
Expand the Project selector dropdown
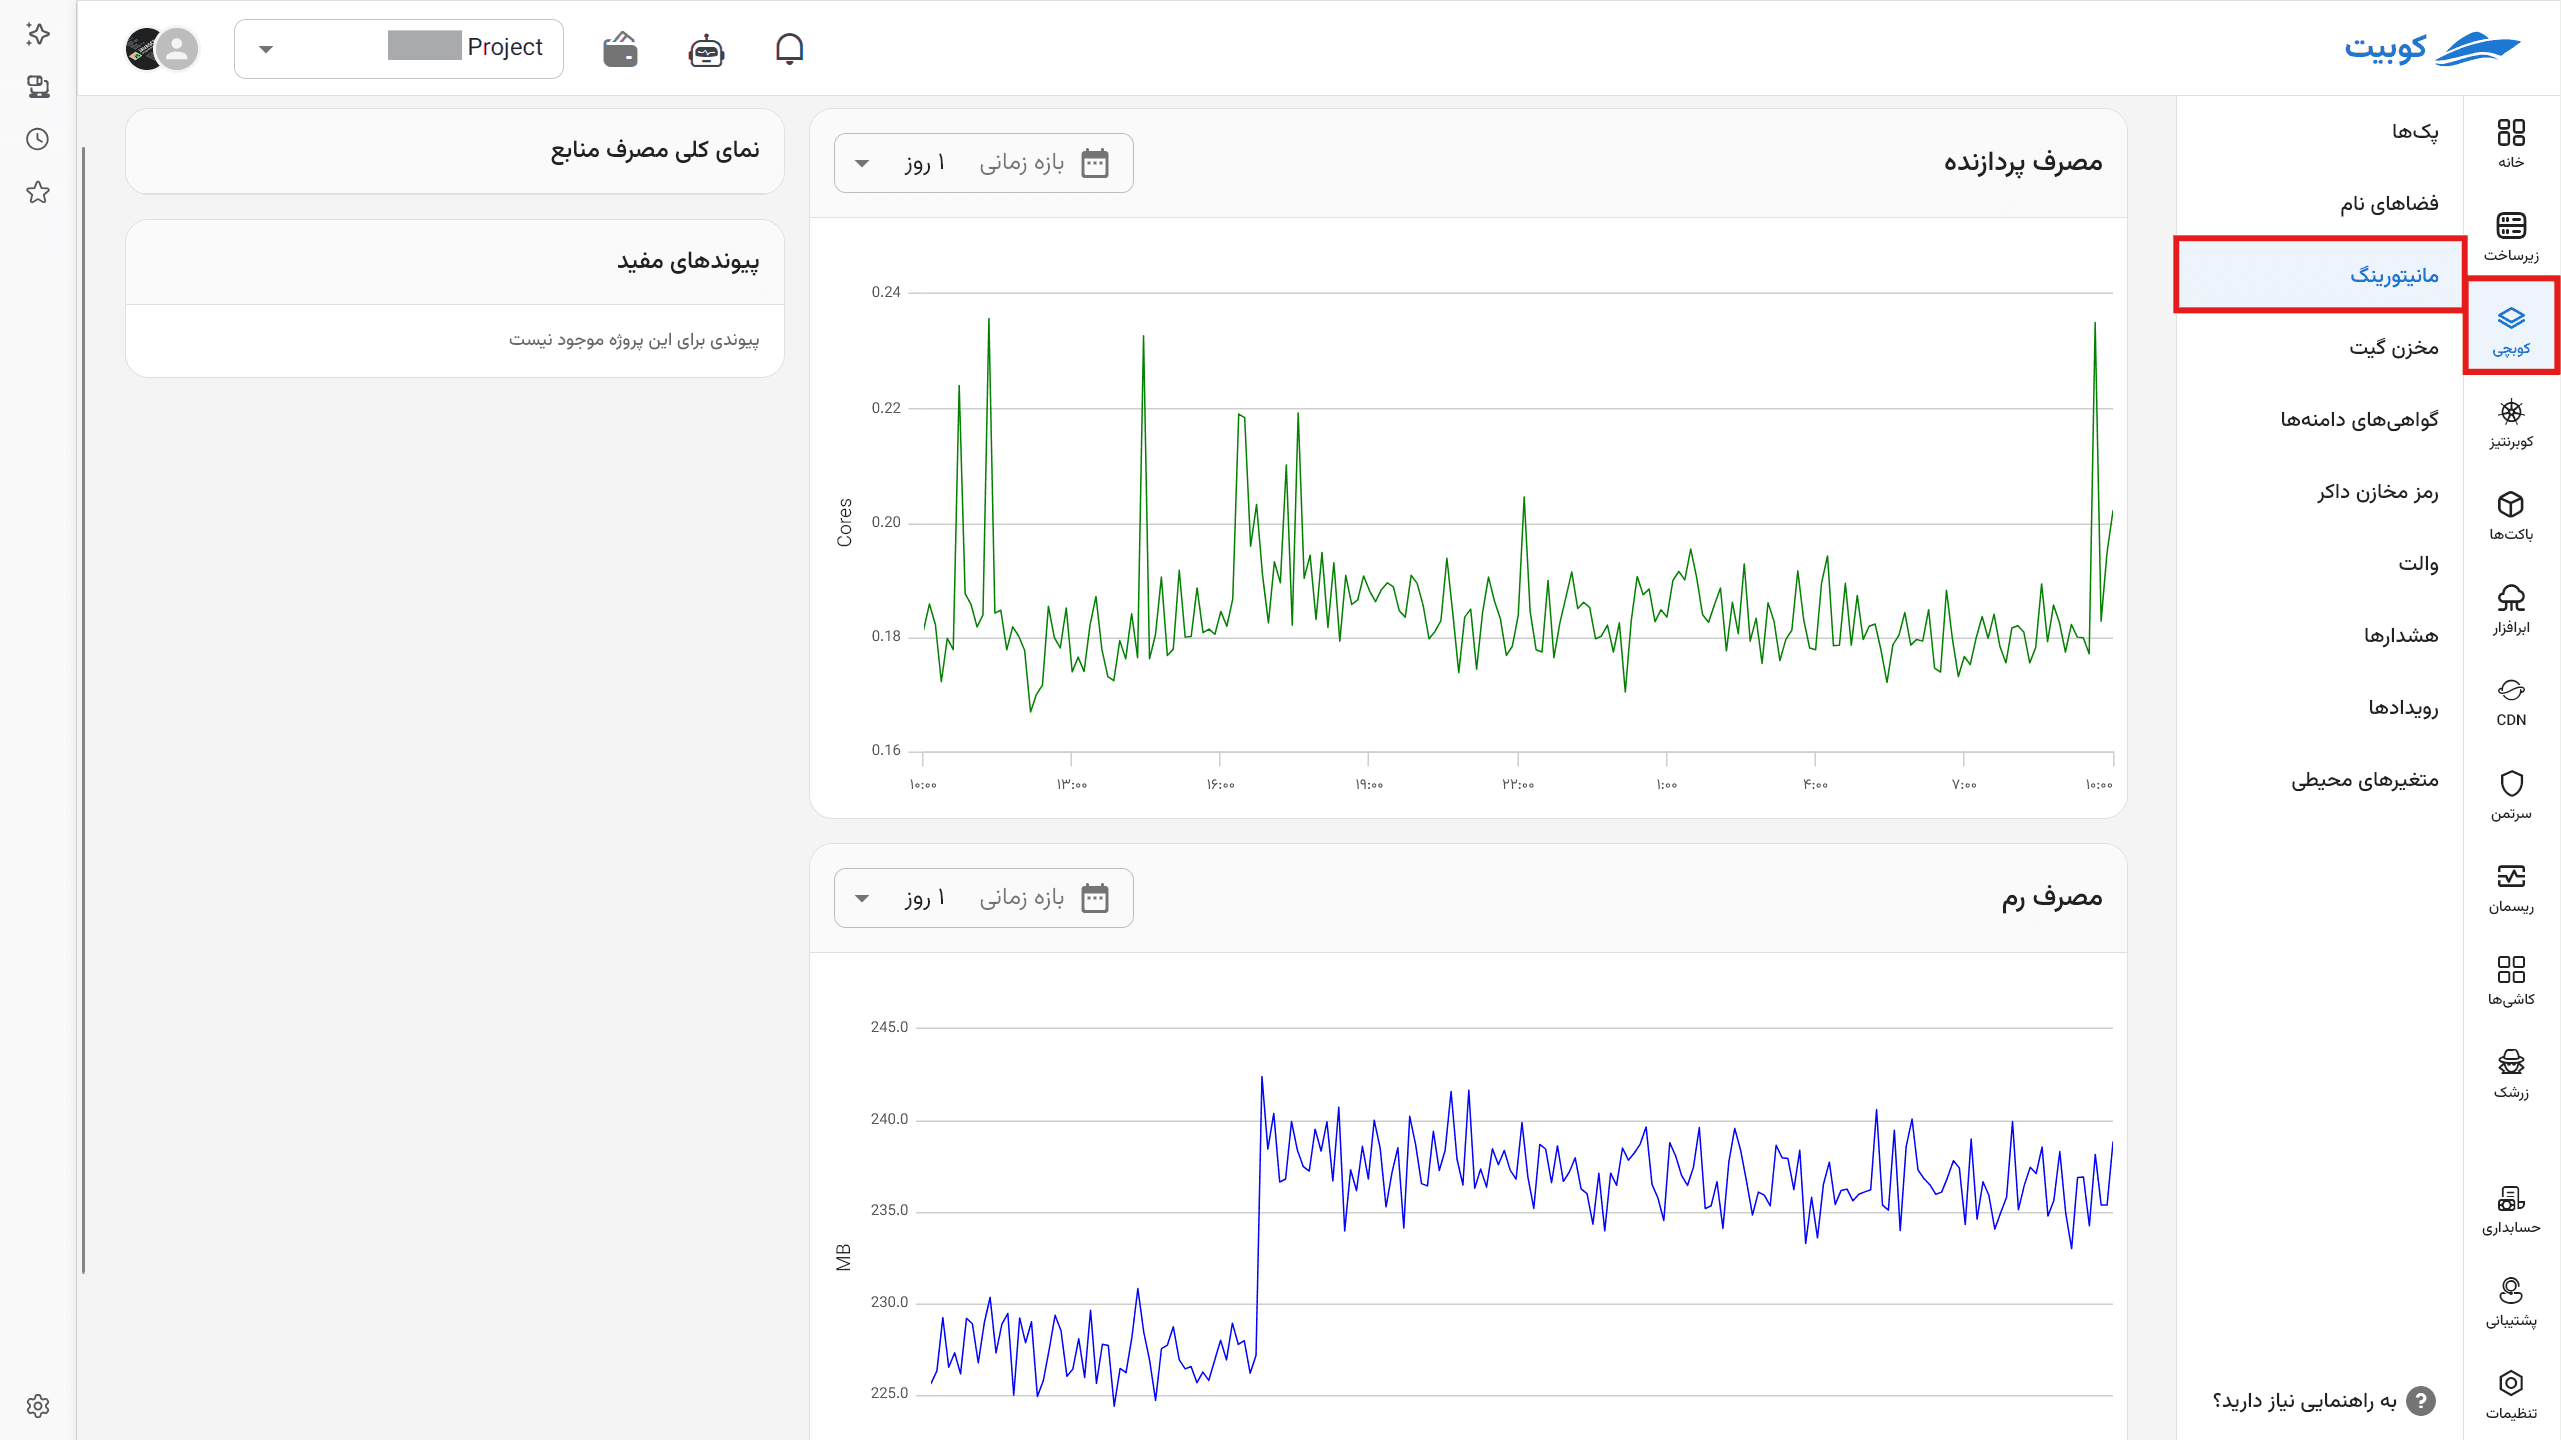click(399, 48)
